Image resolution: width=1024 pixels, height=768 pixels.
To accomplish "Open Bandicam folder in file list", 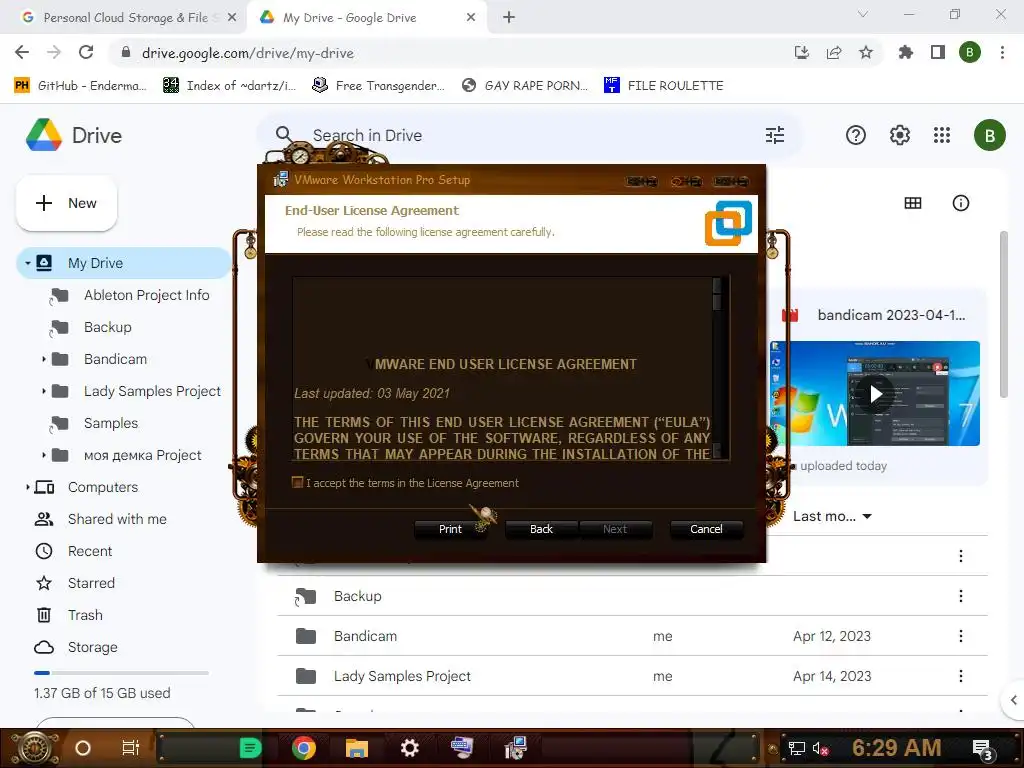I will [365, 636].
